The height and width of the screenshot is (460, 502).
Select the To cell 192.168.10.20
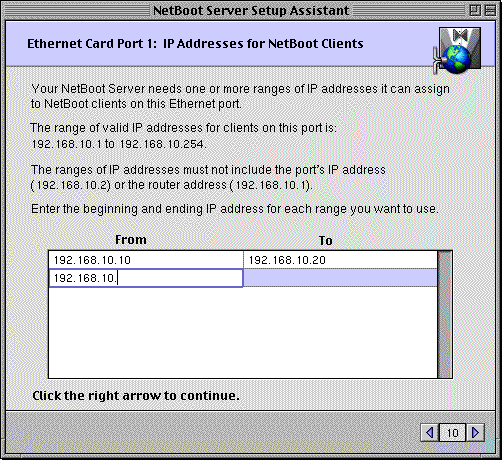(x=340, y=260)
